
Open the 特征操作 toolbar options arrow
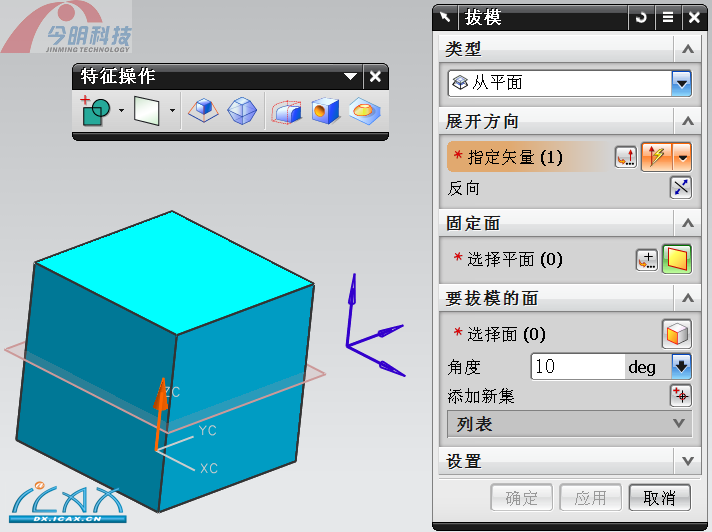(350, 76)
